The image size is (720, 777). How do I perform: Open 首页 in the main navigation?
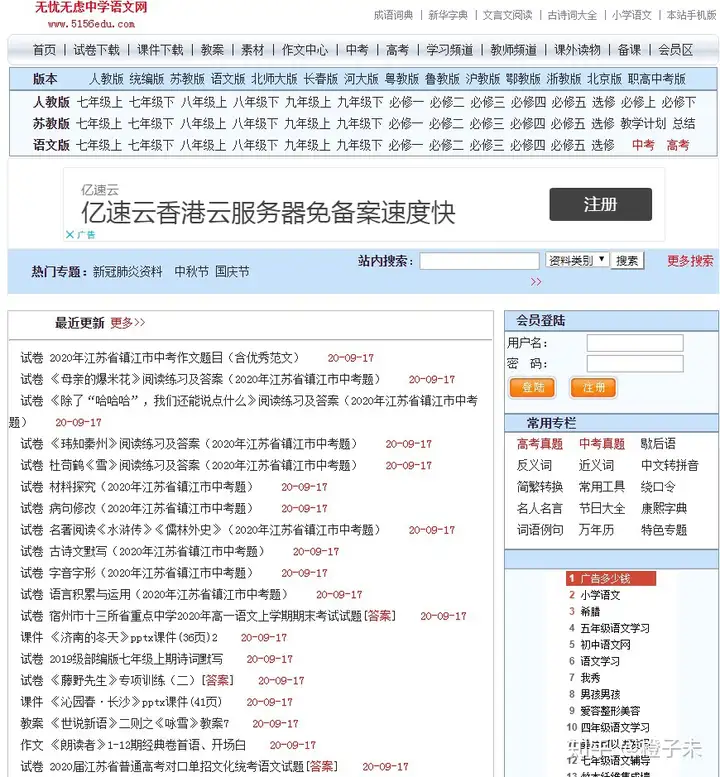tap(45, 50)
